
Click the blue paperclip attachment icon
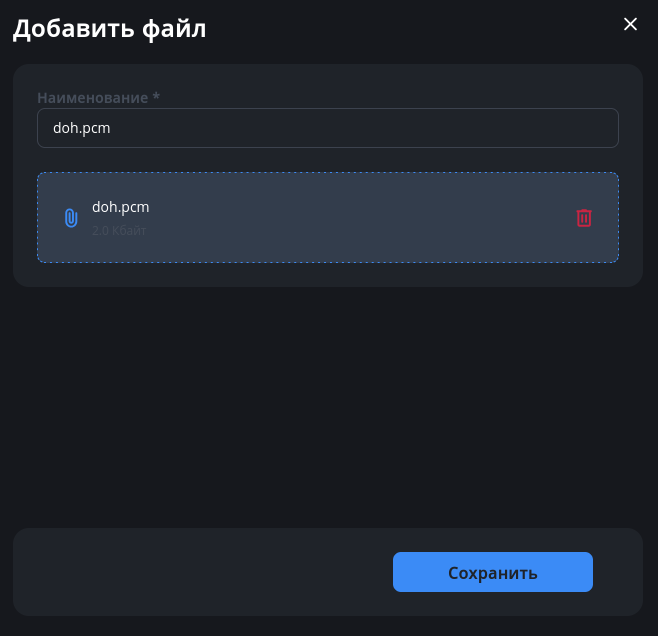point(71,218)
